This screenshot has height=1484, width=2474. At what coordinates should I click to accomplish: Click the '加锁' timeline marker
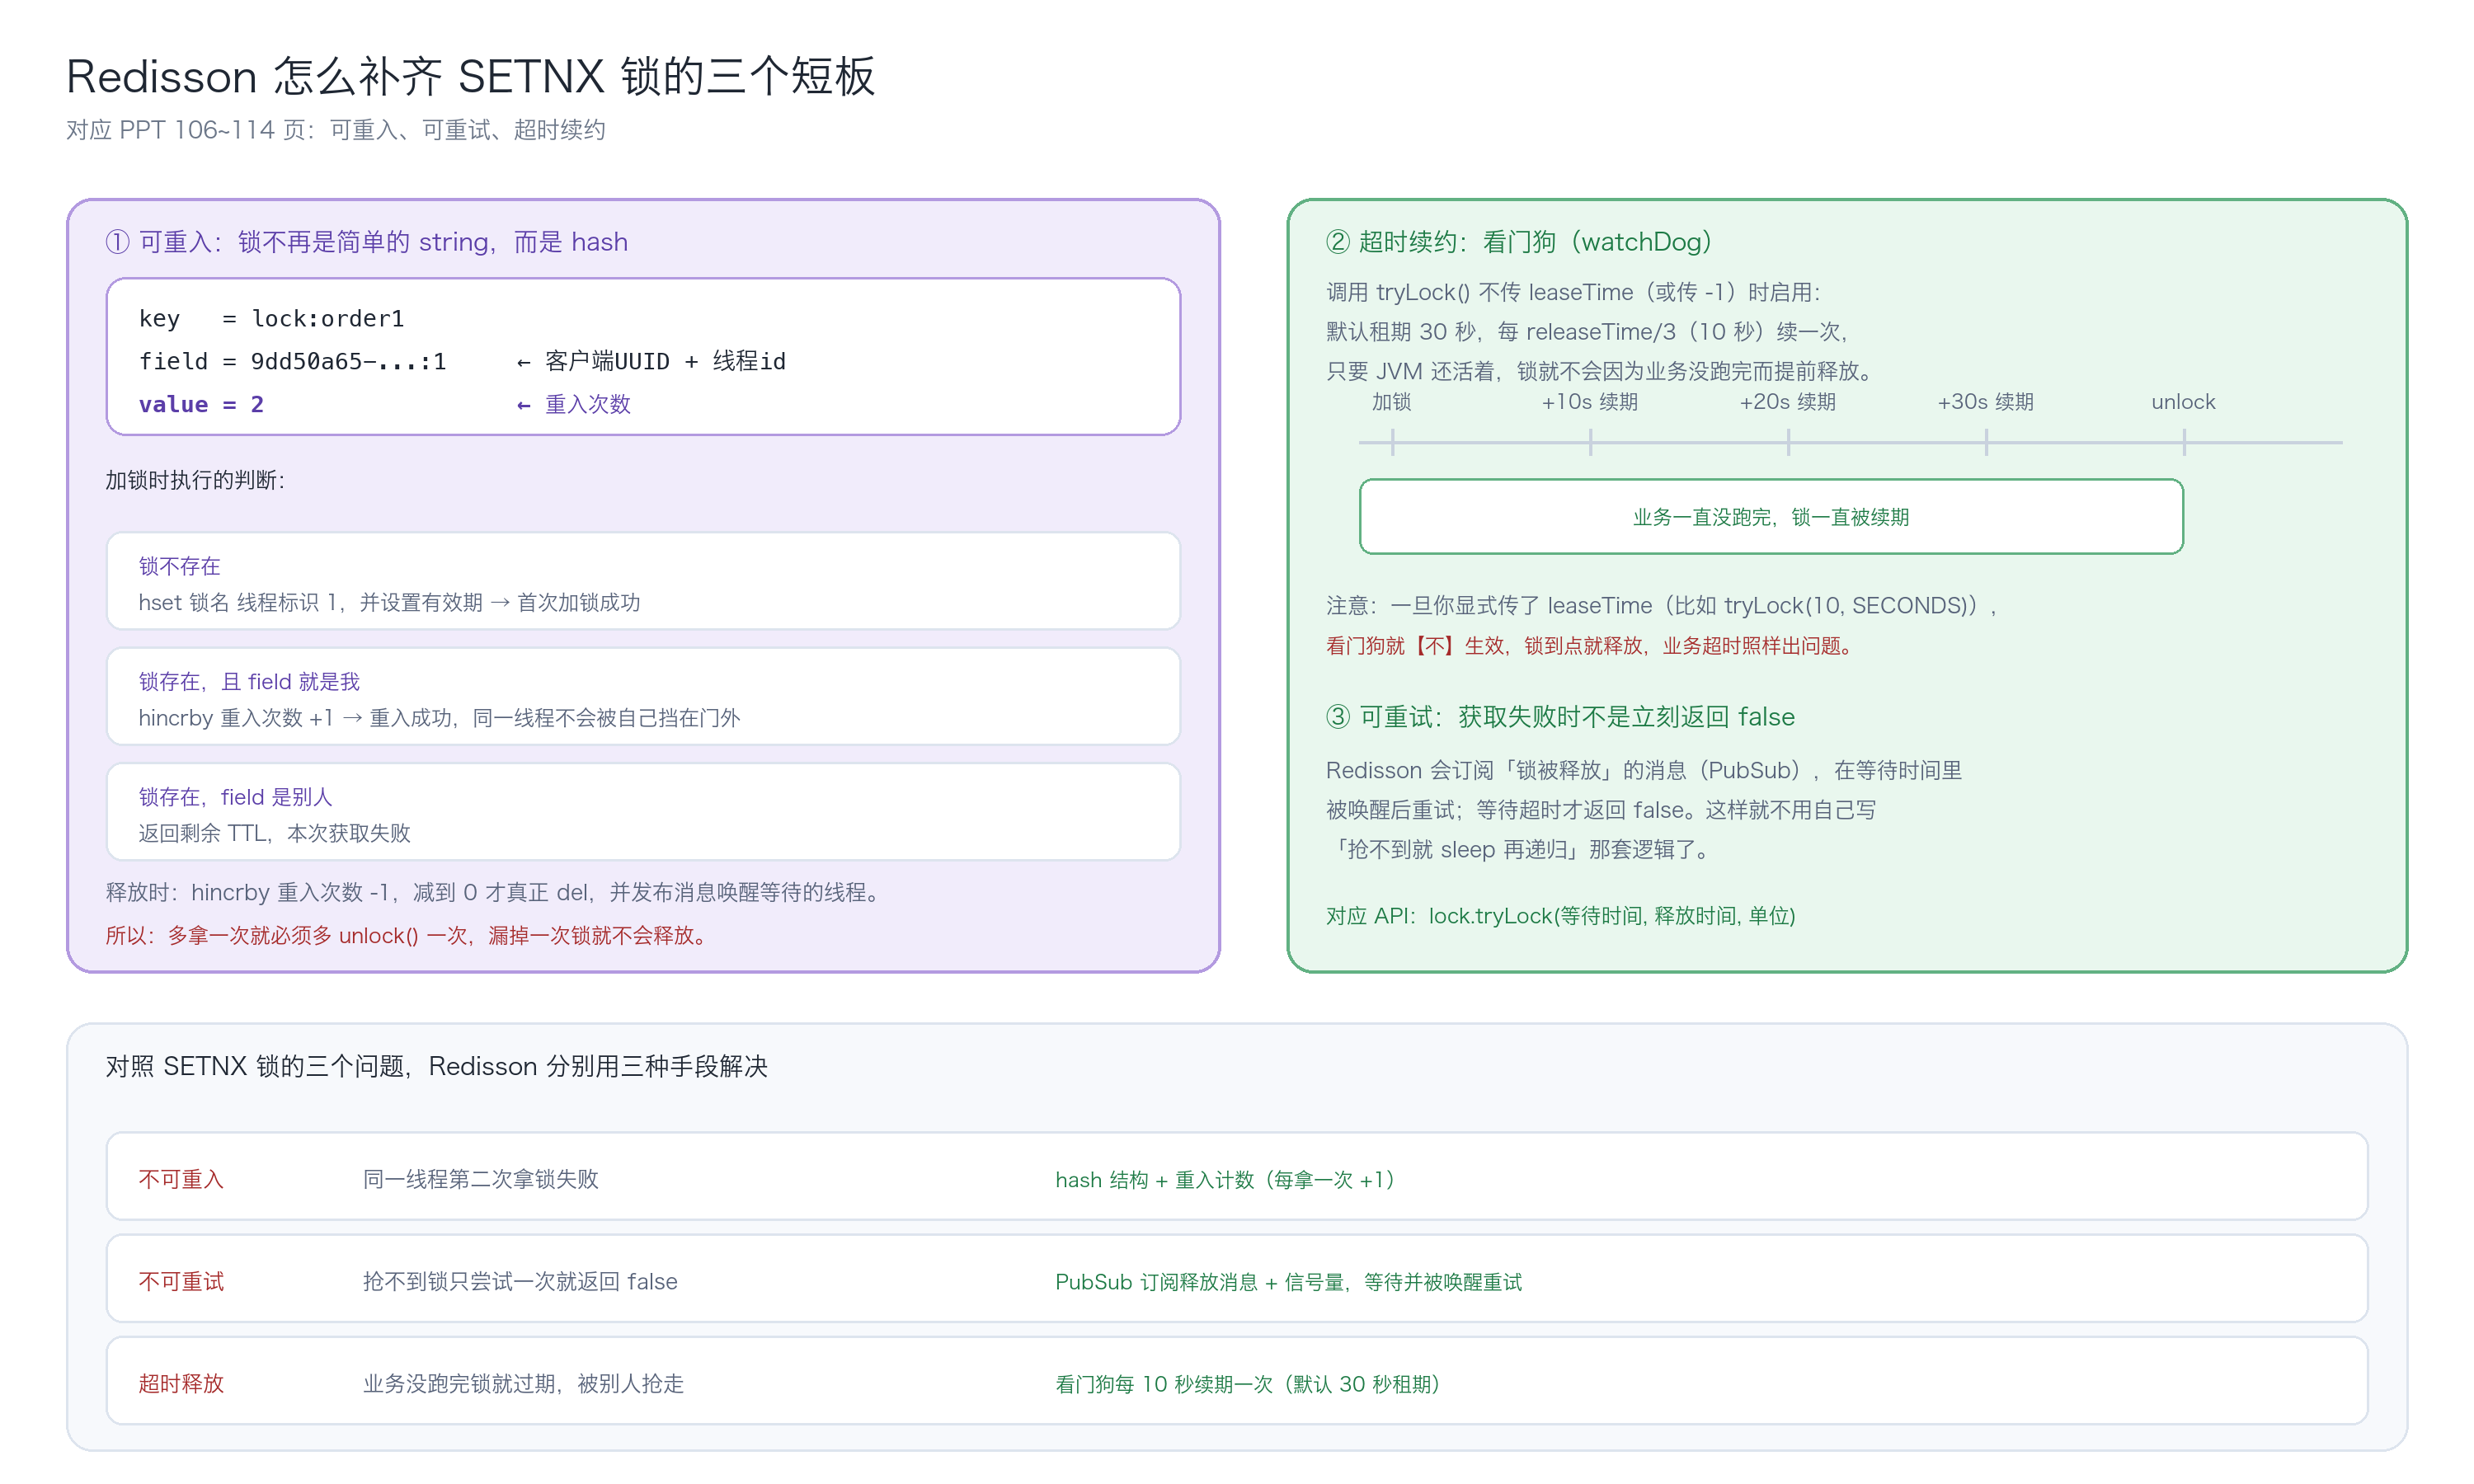pos(1391,402)
